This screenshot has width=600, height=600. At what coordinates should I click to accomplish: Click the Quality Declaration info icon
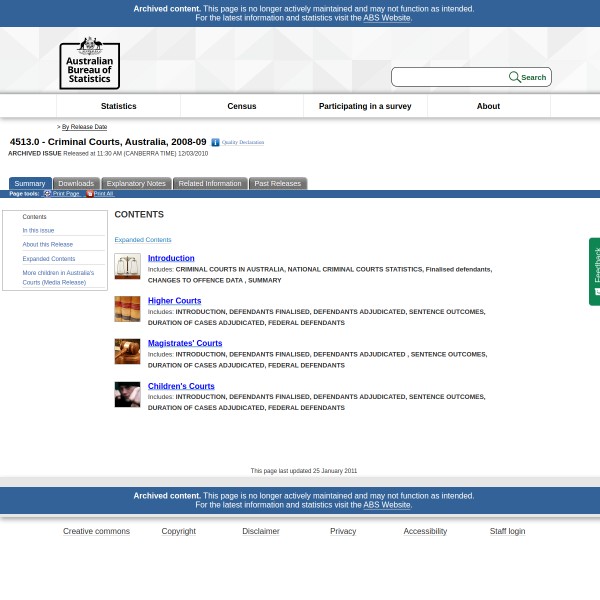pyautogui.click(x=215, y=143)
